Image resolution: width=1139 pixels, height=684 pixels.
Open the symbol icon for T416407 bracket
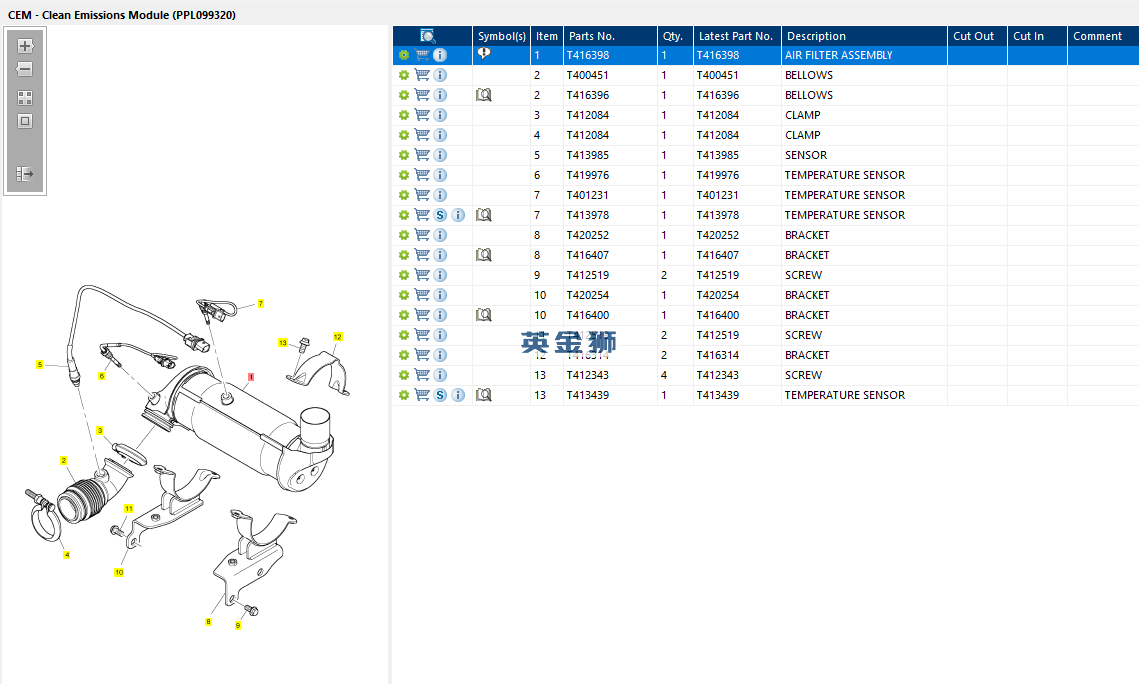484,255
